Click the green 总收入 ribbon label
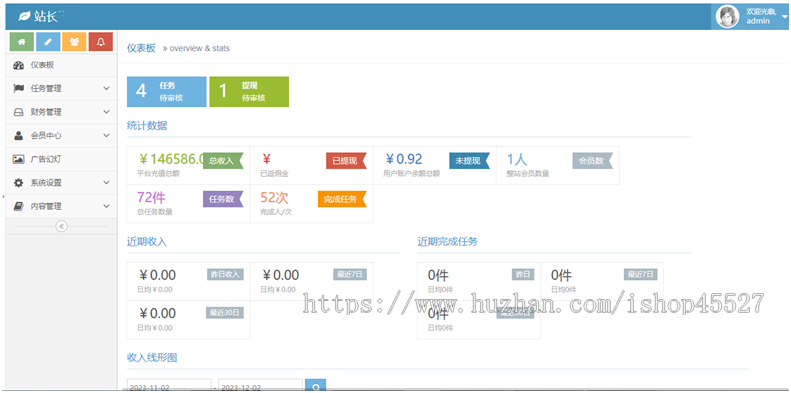Viewport: 791px width, 393px height. pos(223,161)
